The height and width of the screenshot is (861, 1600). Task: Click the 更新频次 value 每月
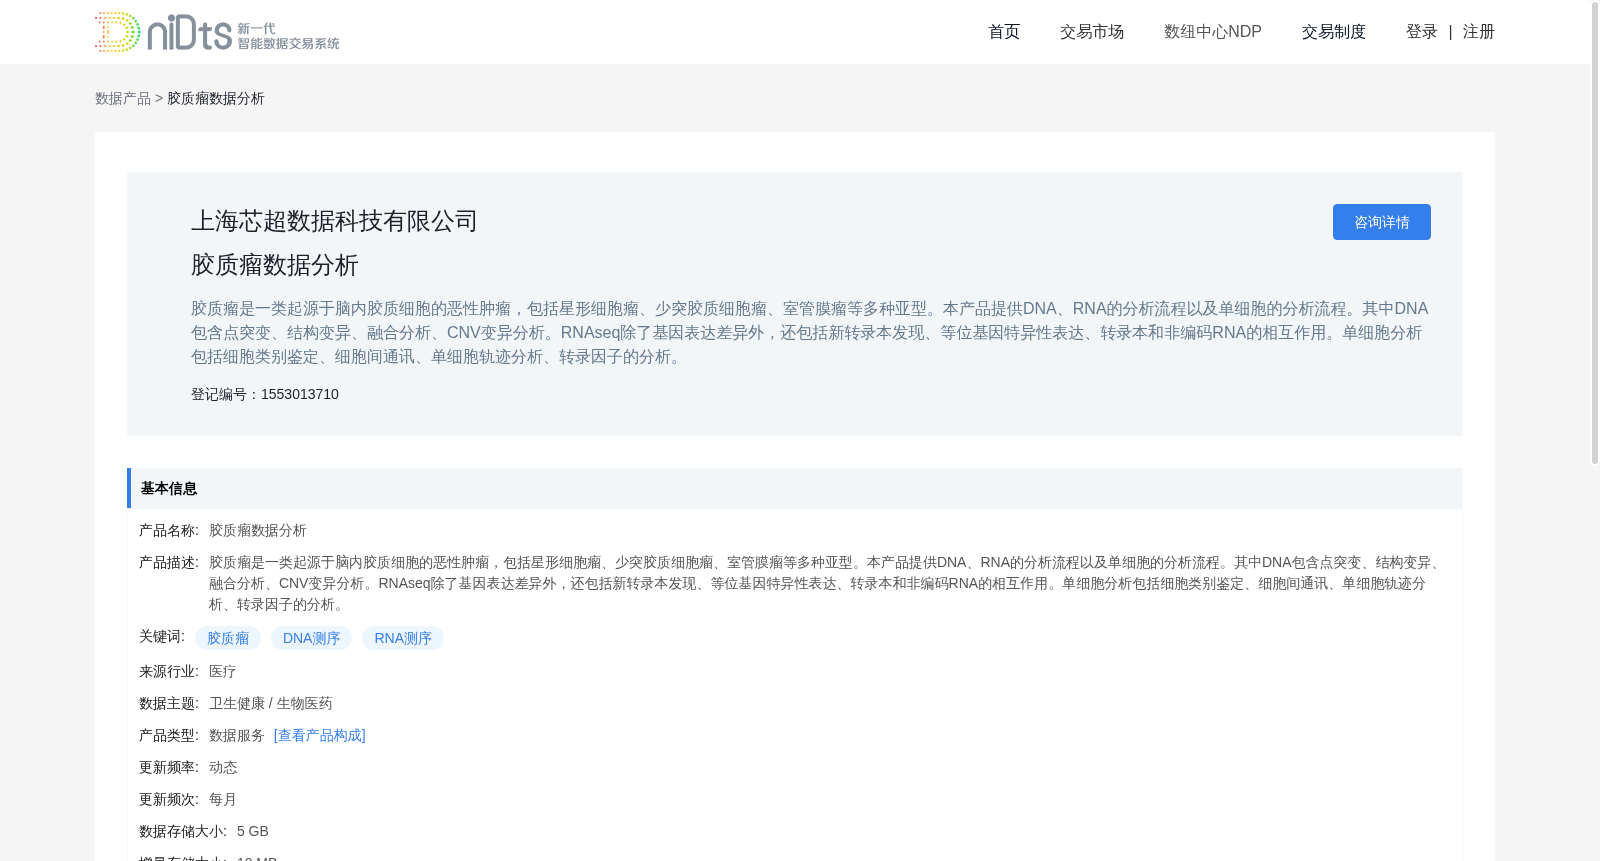click(223, 799)
